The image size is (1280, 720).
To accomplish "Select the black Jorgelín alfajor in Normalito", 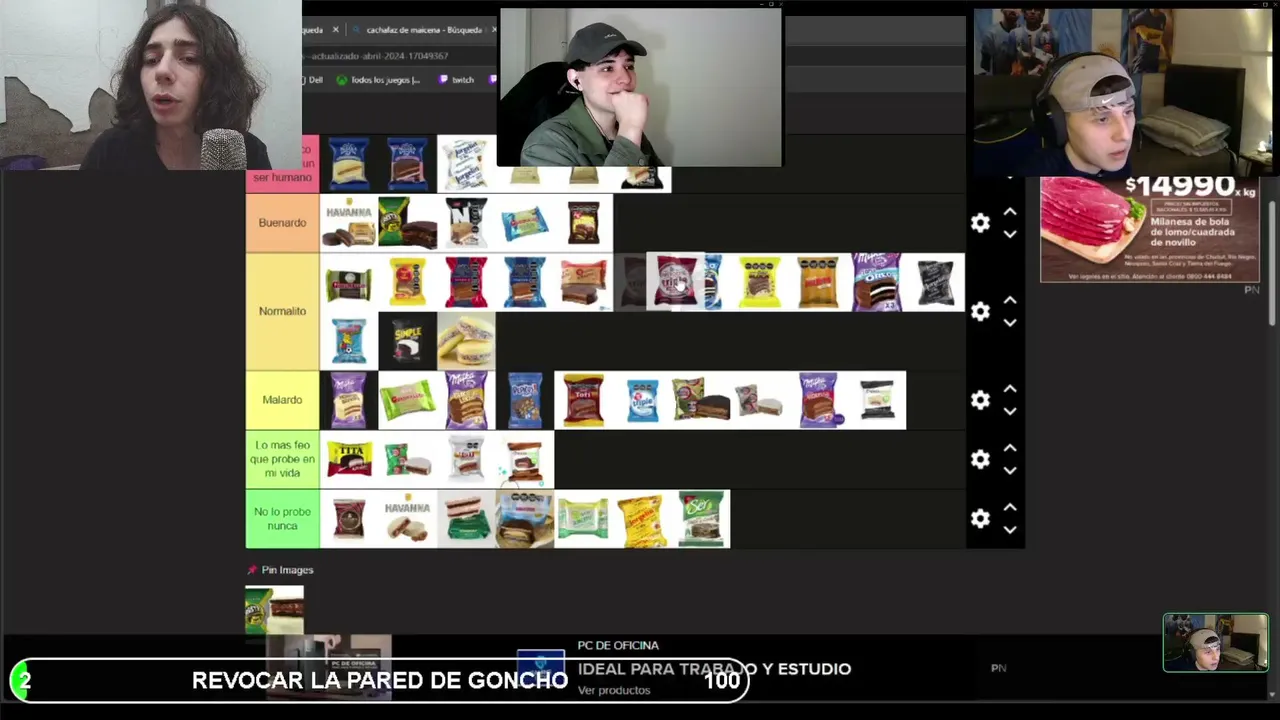I will pyautogui.click(x=936, y=282).
